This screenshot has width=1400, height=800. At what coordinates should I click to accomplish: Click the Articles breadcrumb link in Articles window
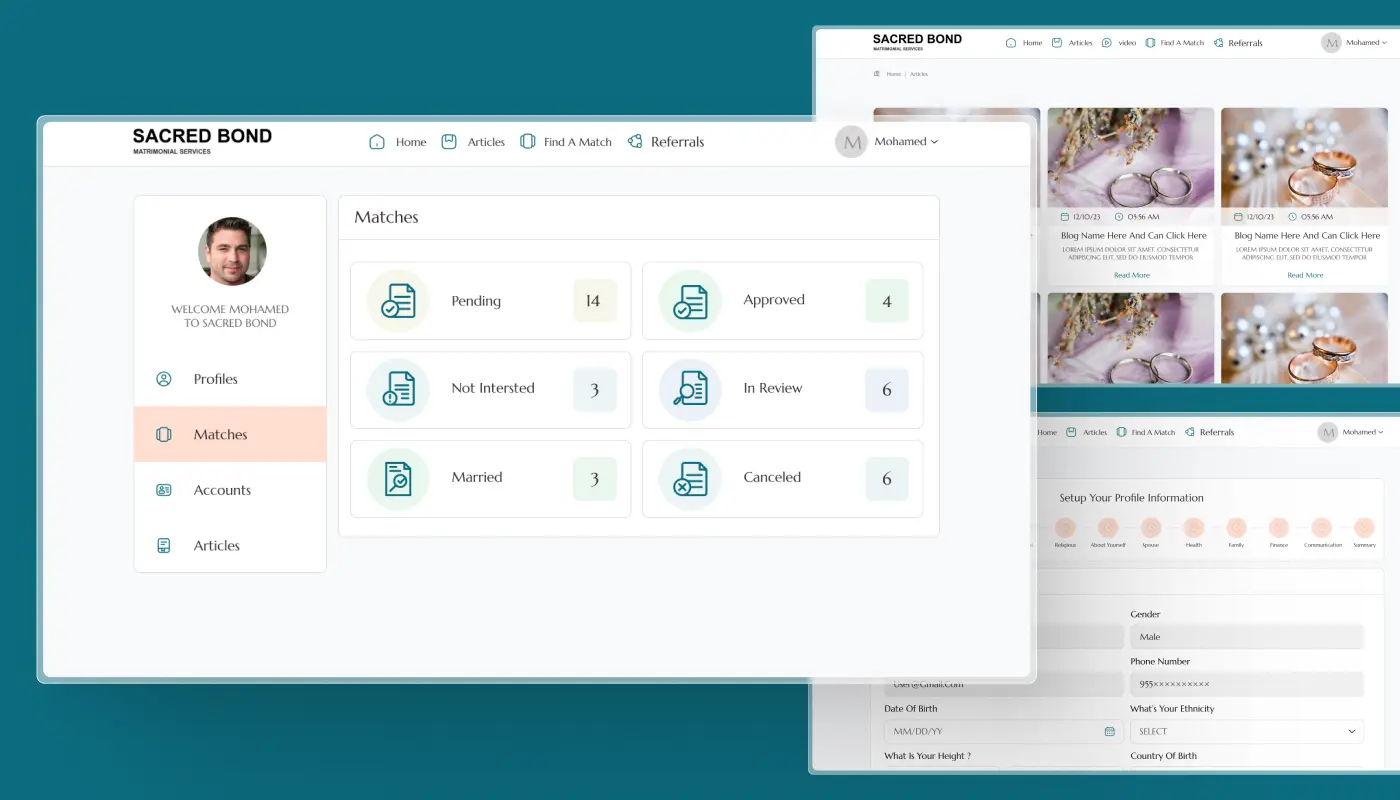click(918, 74)
